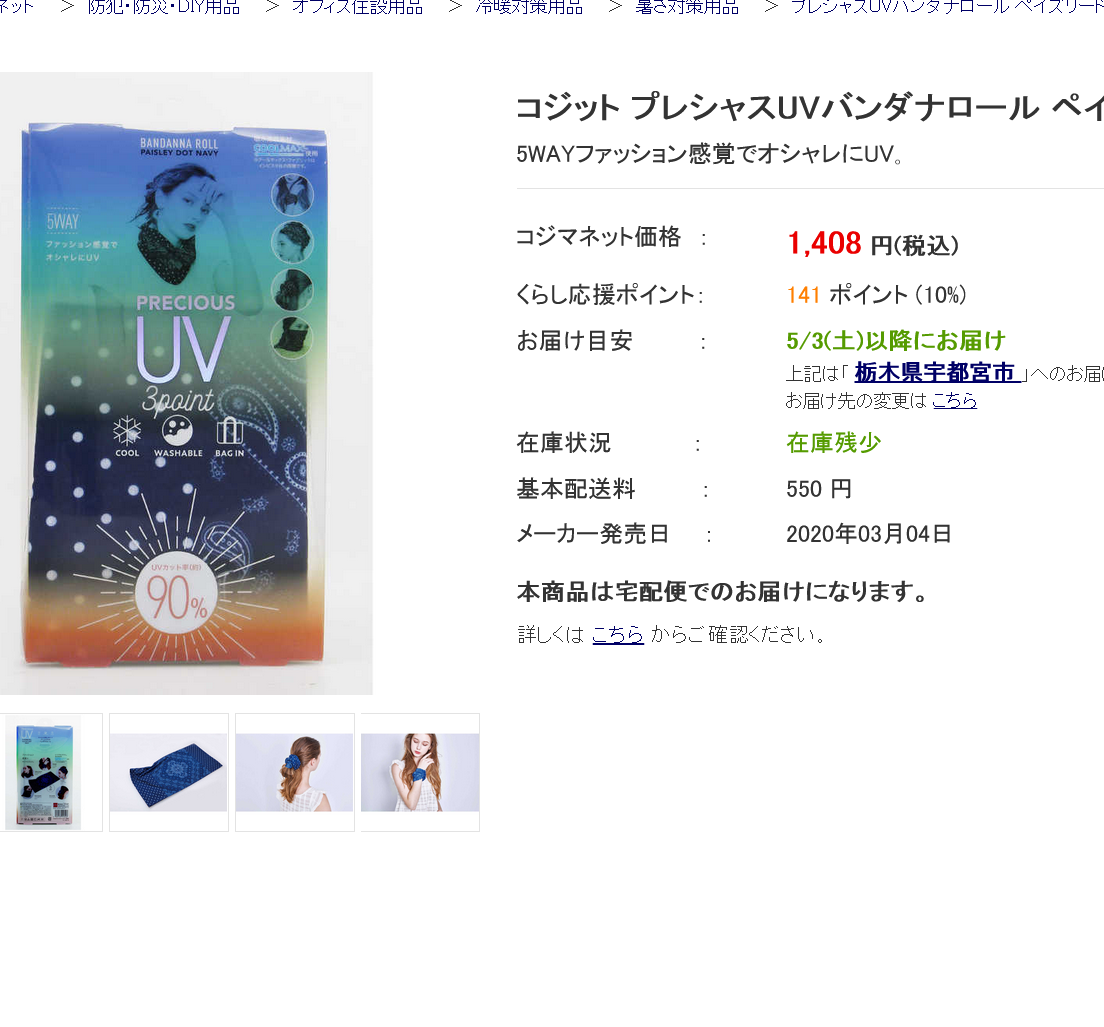Go to オフィス仮設用品 breadcrumb category

click(x=357, y=7)
